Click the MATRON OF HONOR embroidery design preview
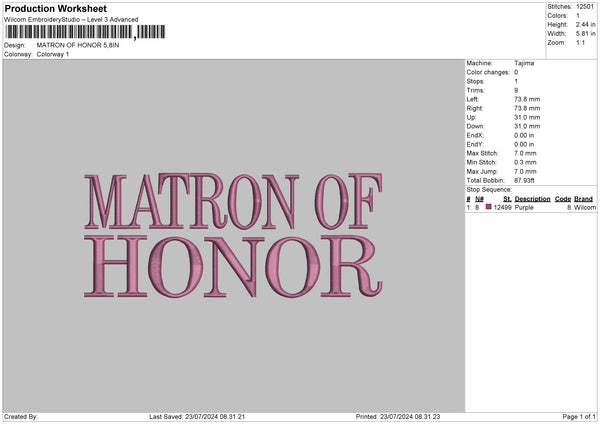Image resolution: width=600 pixels, height=424 pixels. (x=233, y=235)
